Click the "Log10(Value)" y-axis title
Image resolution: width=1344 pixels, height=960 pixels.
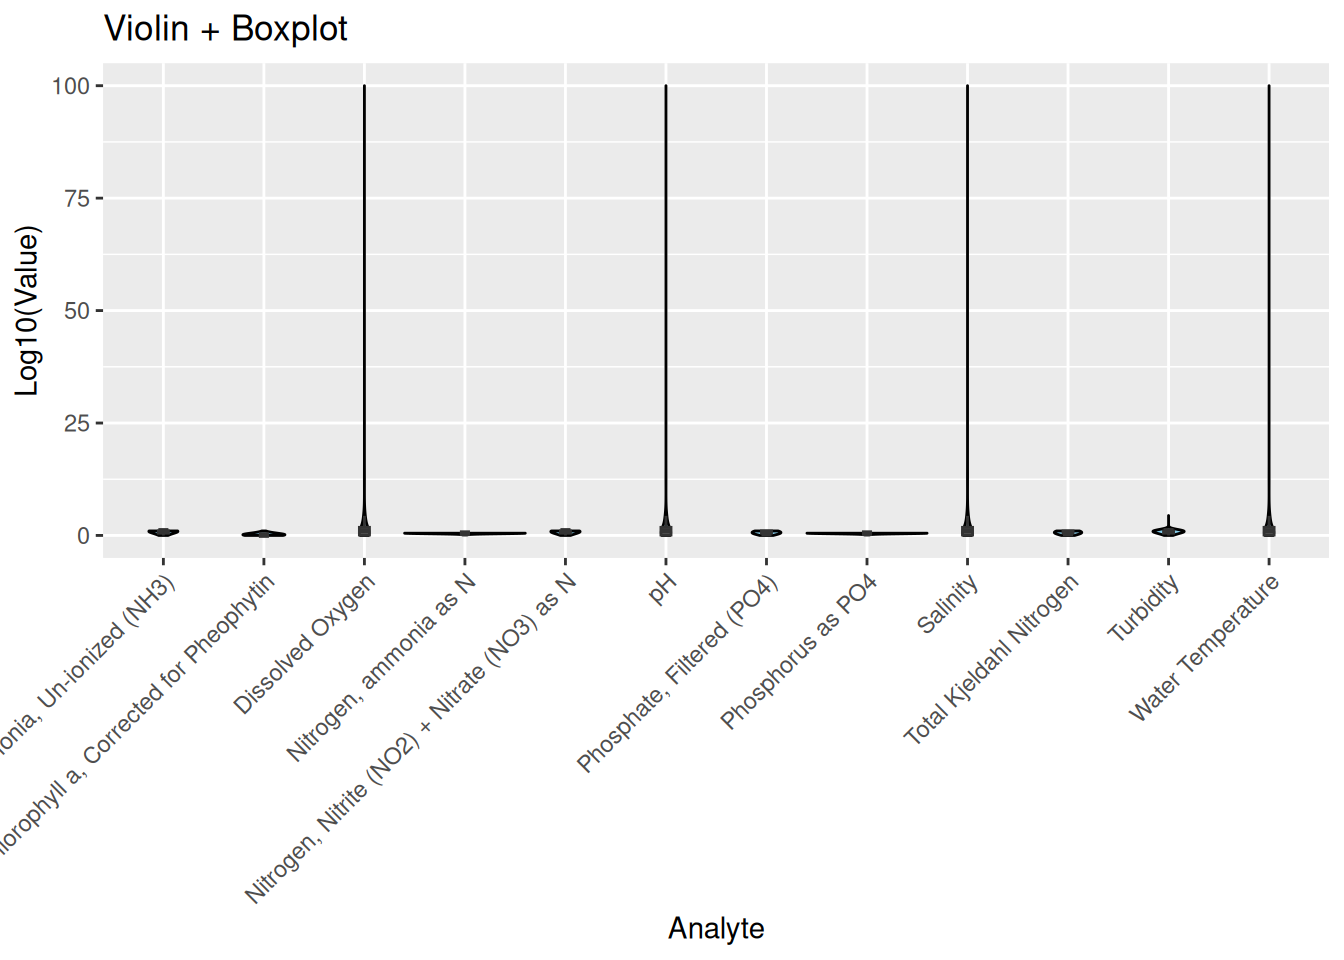27,311
